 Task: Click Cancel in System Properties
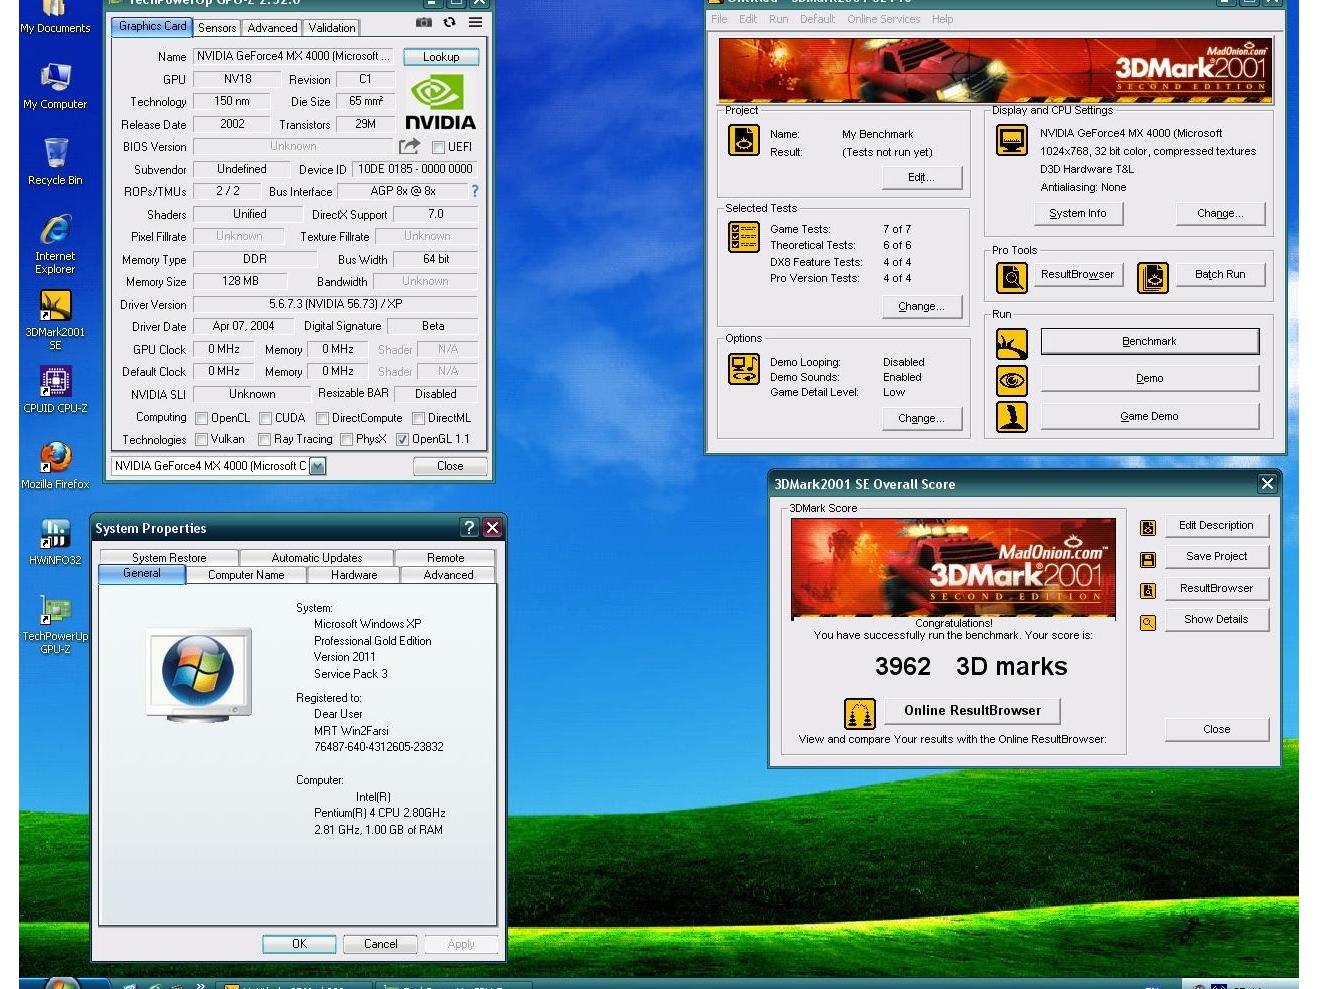coord(381,944)
